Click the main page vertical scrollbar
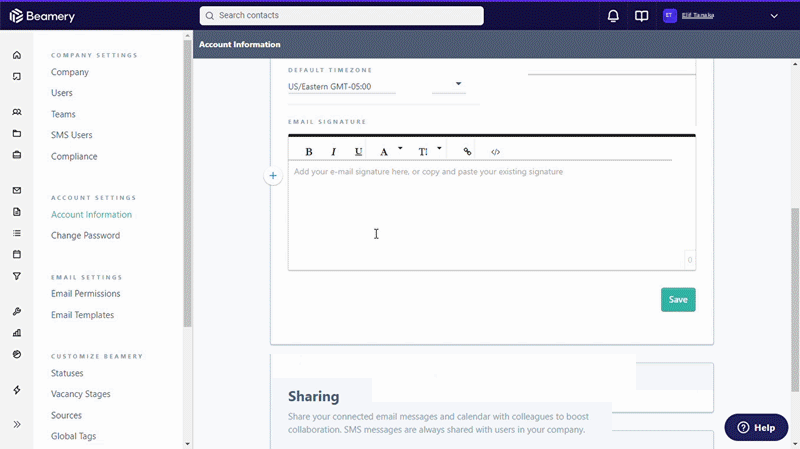This screenshot has height=449, width=800. click(795, 300)
